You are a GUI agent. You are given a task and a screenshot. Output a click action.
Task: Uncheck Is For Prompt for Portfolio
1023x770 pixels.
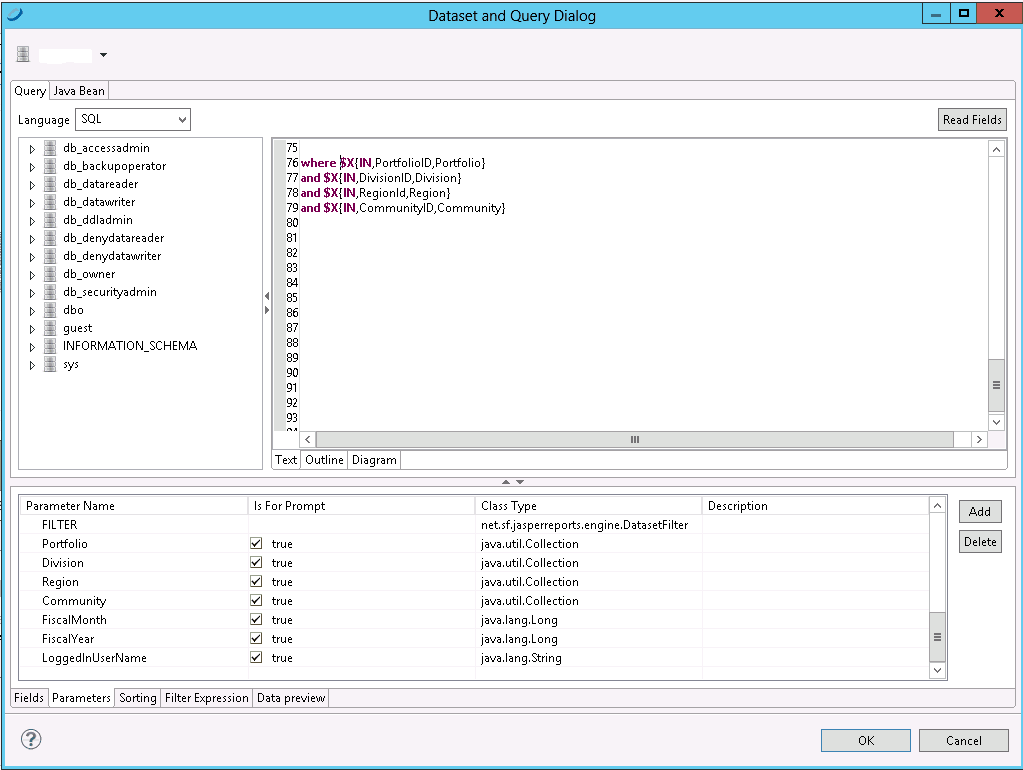click(x=257, y=544)
